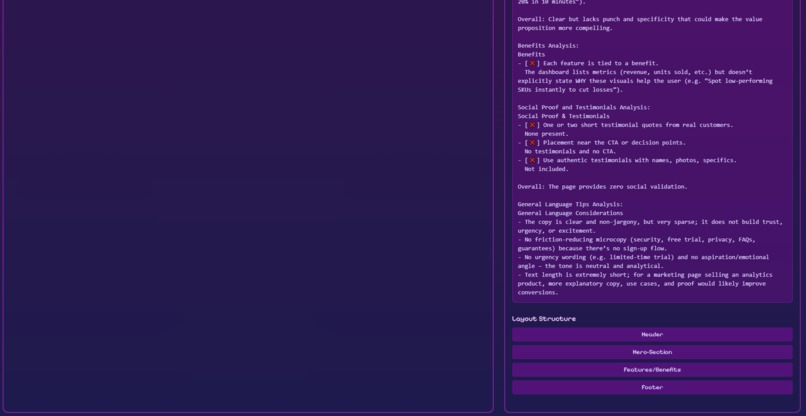
Task: Click the X mark beside 'Each feature is tied to a benefit'
Action: click(x=532, y=63)
